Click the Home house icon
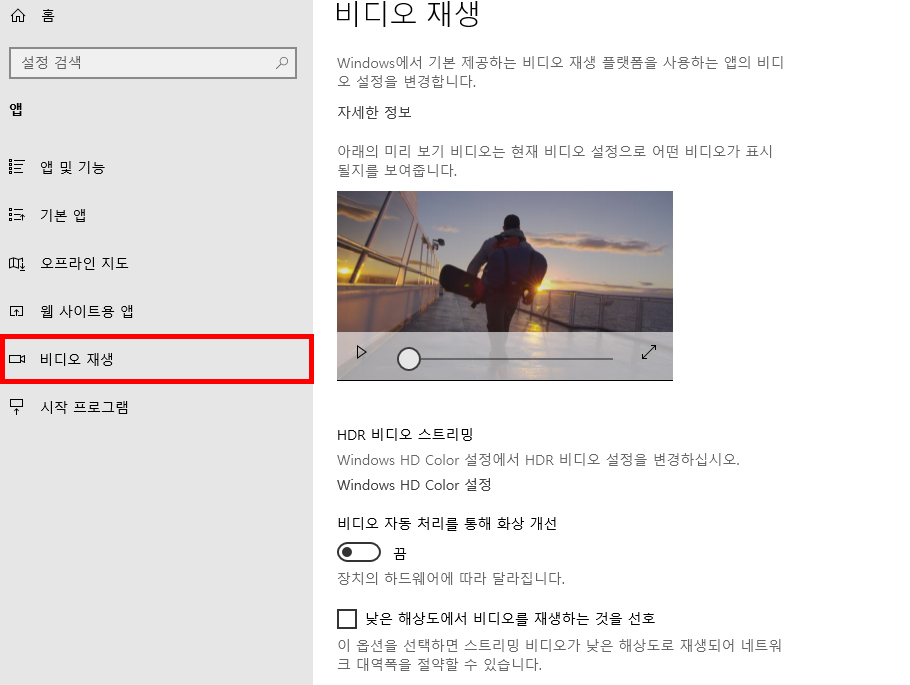Screen dimensions: 910x685 click(x=18, y=16)
